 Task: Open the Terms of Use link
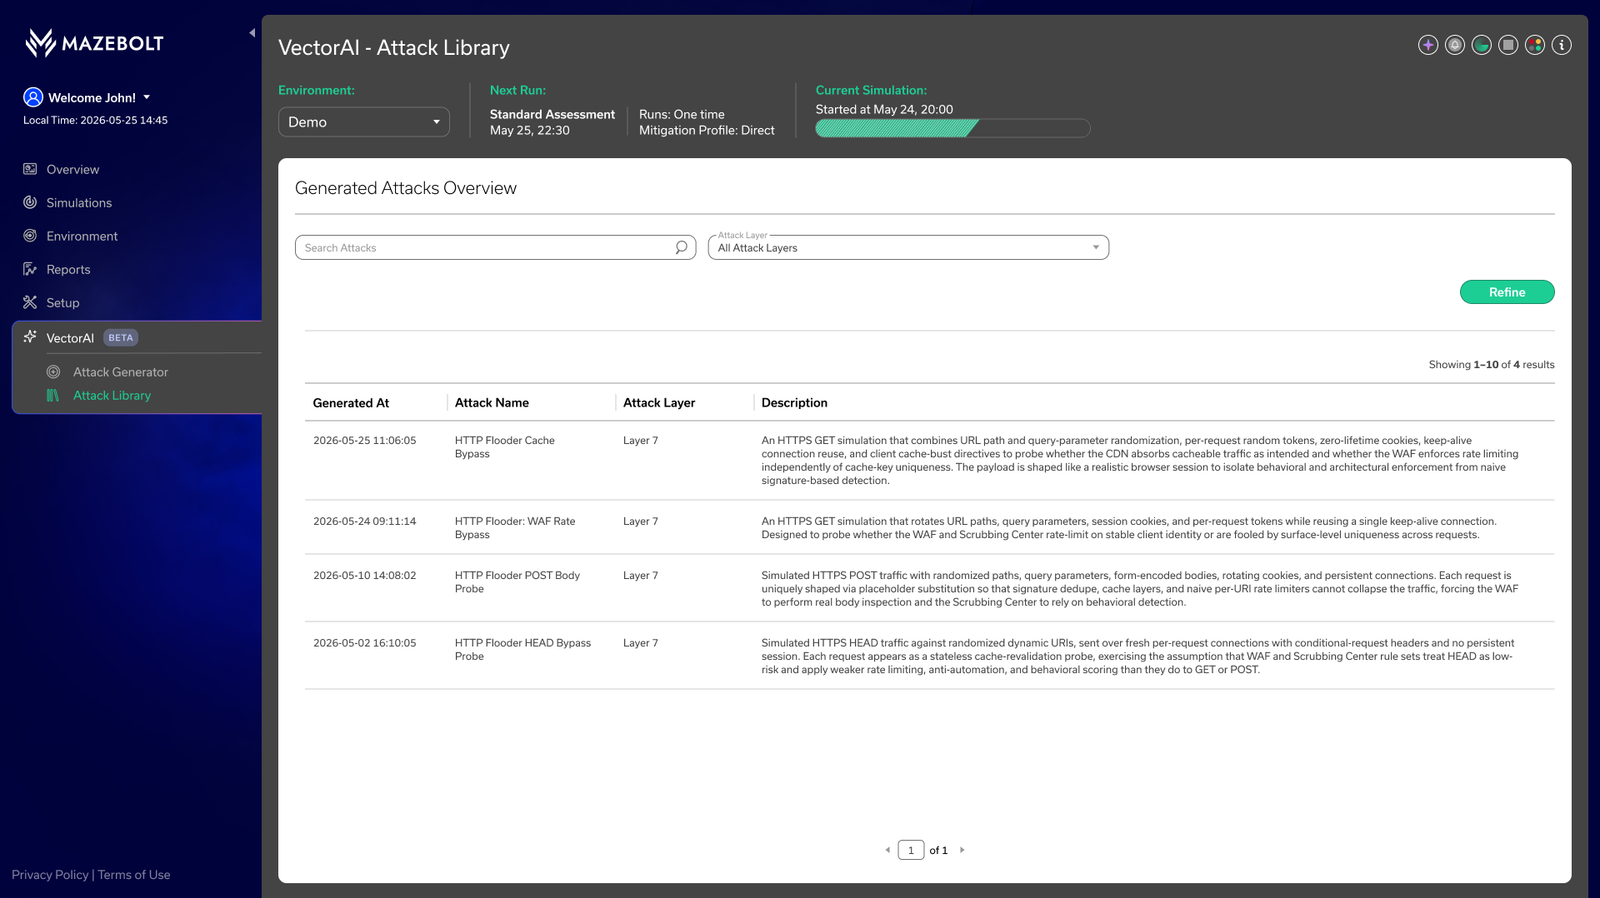tap(134, 875)
